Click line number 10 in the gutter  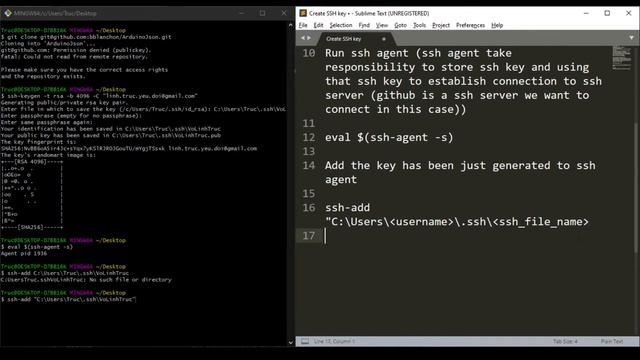point(309,53)
